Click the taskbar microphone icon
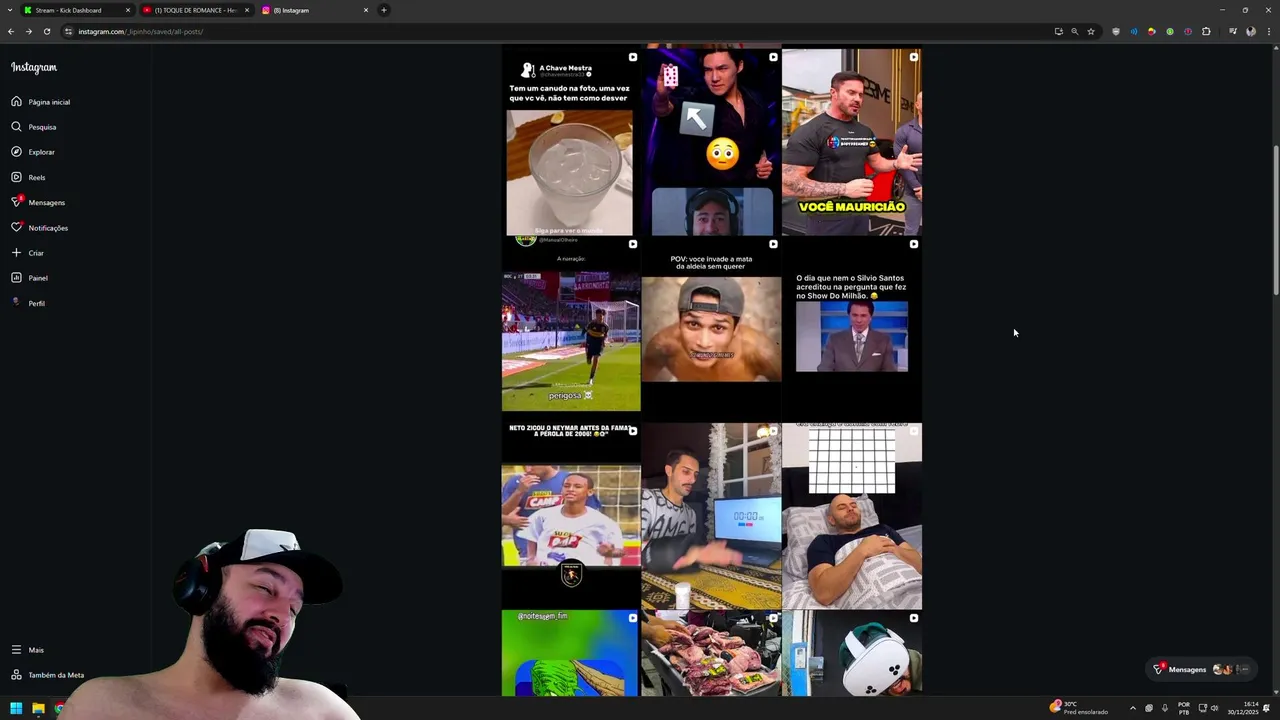Viewport: 1280px width, 720px height. [1164, 708]
